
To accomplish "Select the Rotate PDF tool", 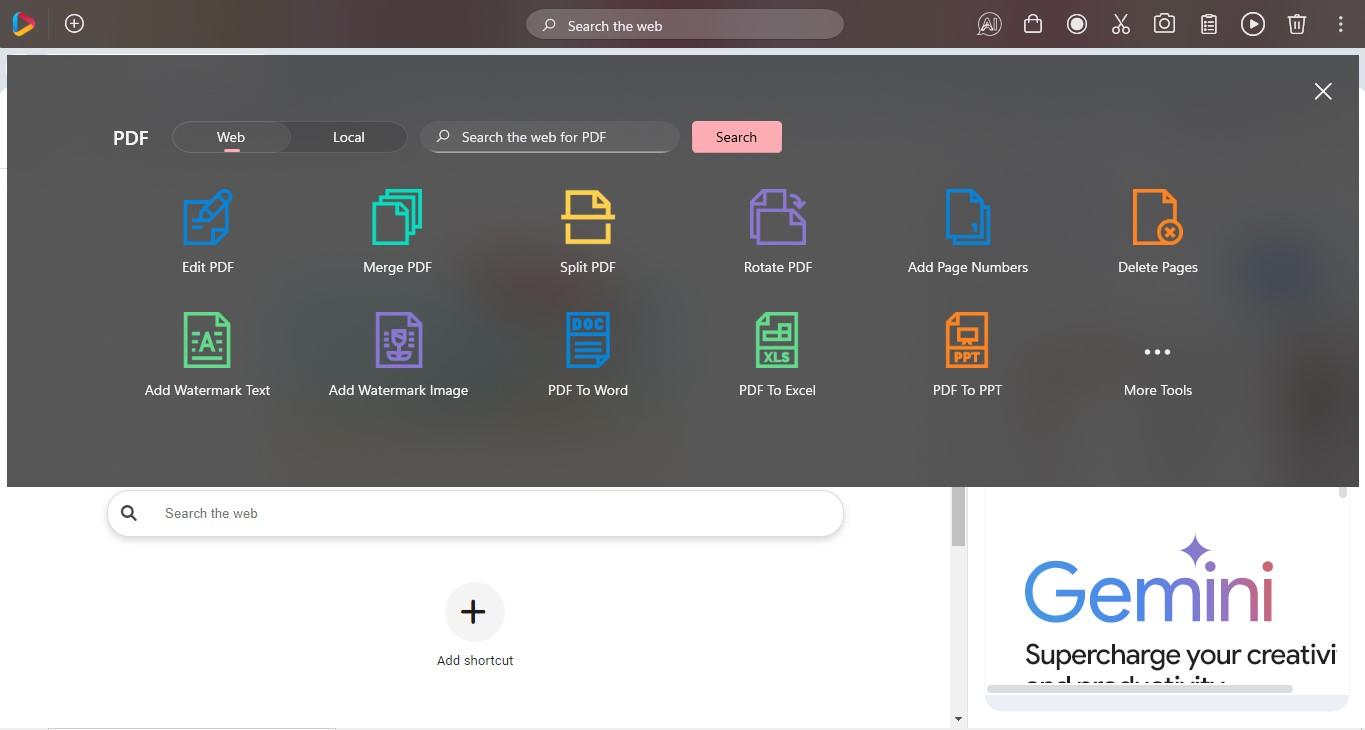I will [x=777, y=230].
